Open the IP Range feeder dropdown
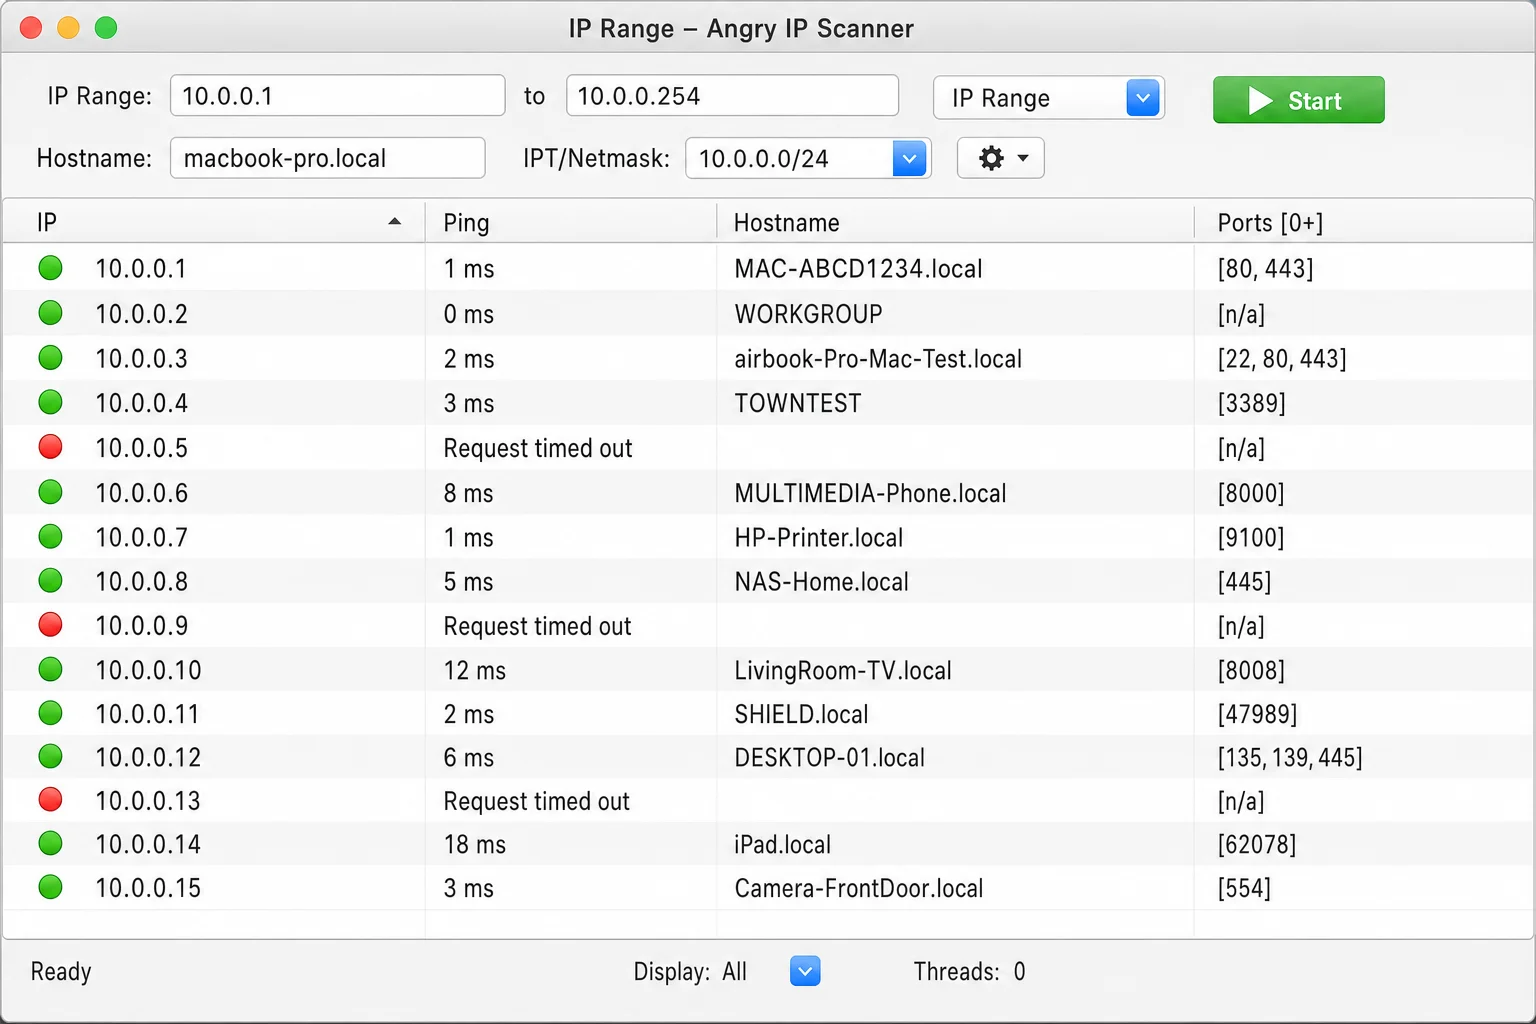 (1048, 98)
